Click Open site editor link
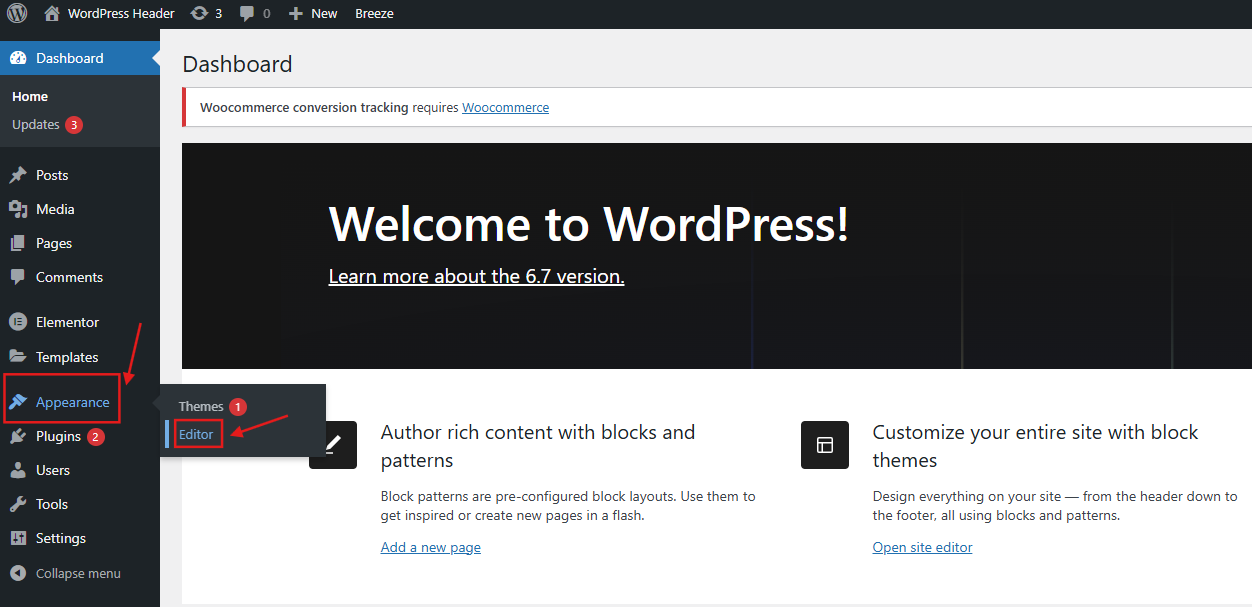This screenshot has width=1252, height=607. [922, 547]
